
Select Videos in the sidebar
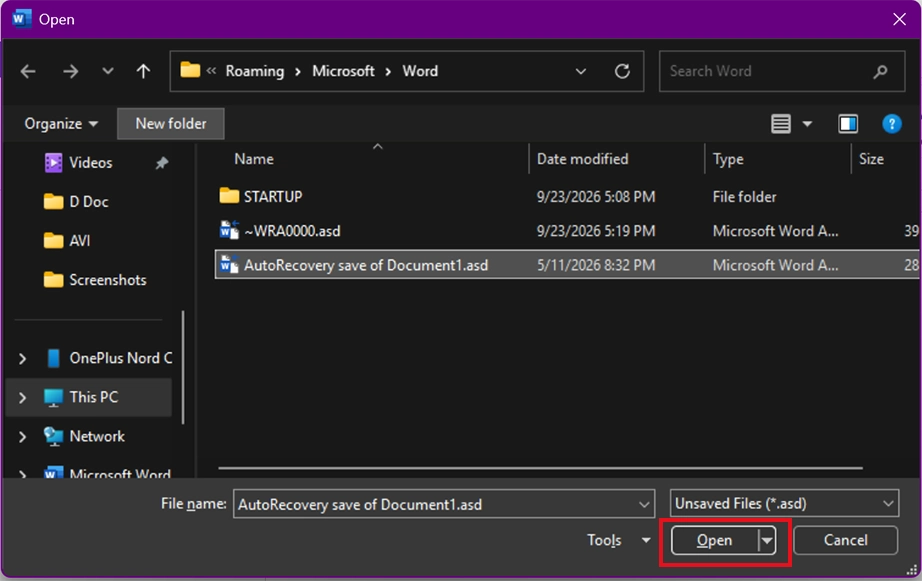(x=91, y=162)
